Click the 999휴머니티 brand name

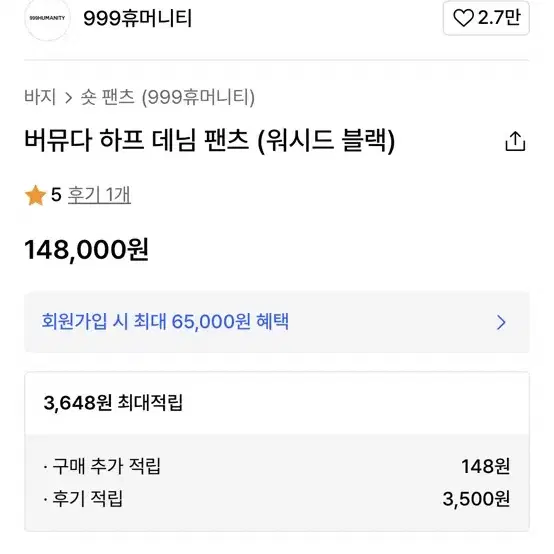click(137, 18)
